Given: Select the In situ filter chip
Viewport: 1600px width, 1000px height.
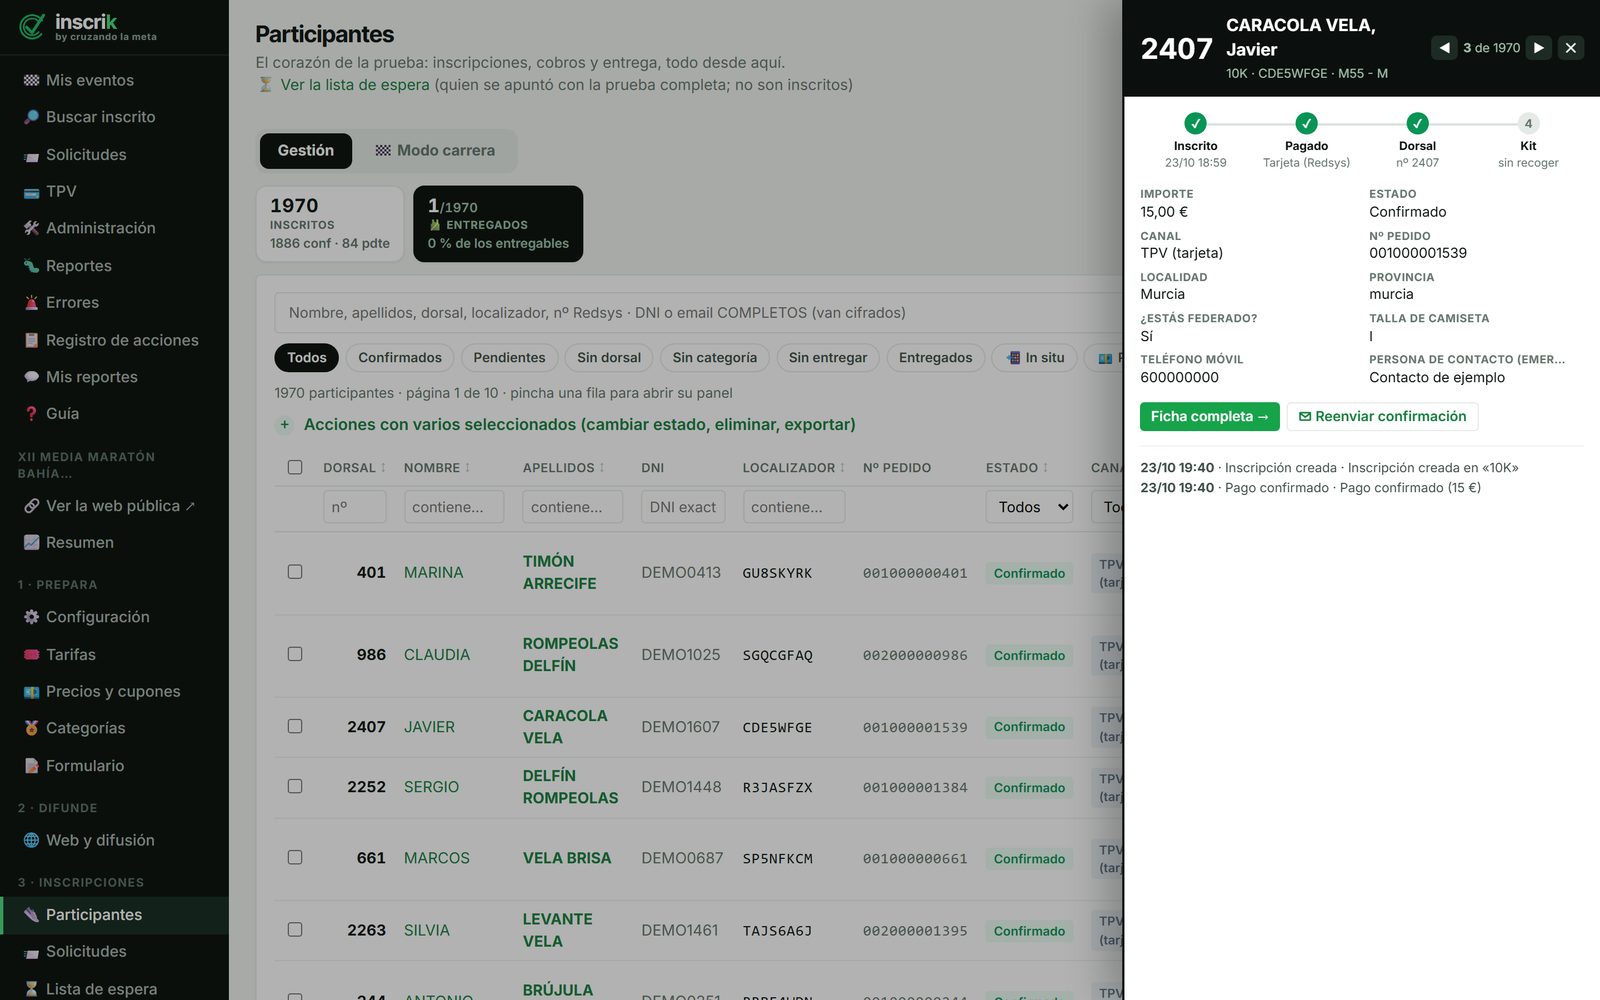Looking at the screenshot, I should (x=1035, y=358).
